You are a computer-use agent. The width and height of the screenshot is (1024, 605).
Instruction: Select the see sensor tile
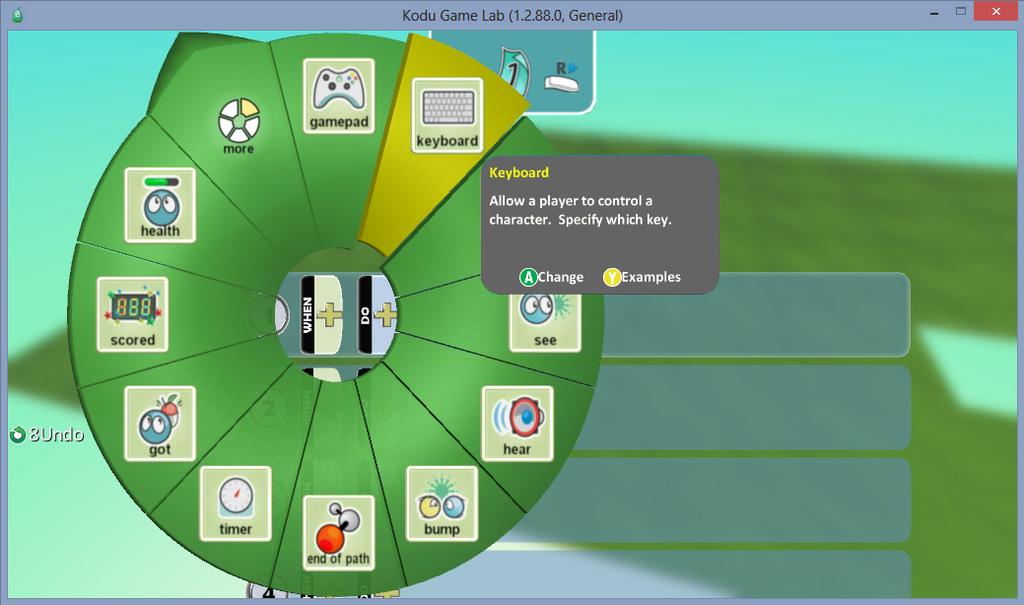(545, 323)
